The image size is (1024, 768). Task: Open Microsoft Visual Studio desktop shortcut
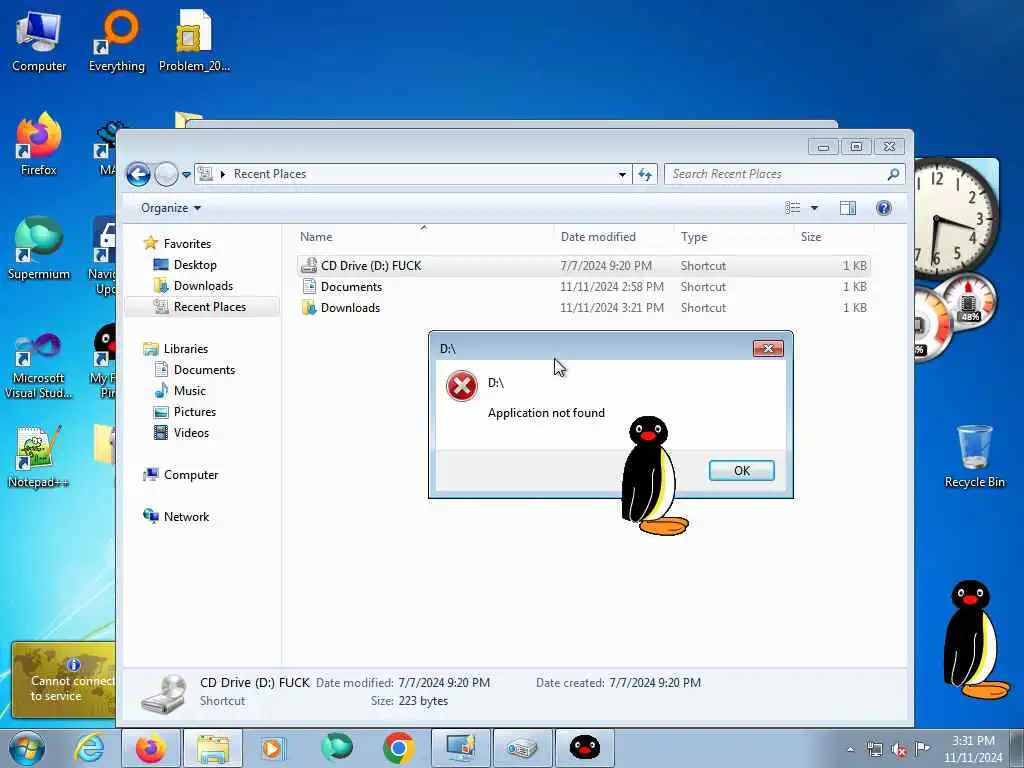tap(39, 366)
